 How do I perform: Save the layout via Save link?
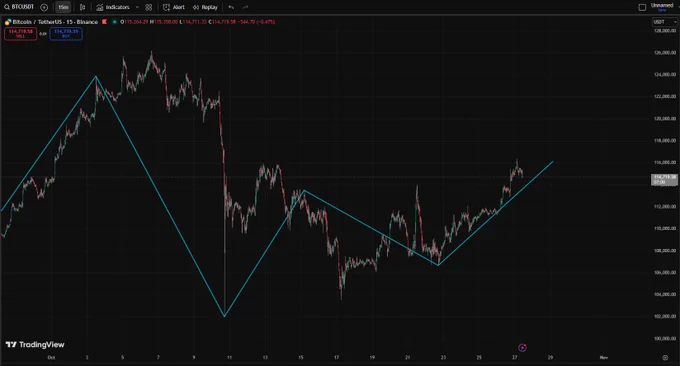pyautogui.click(x=662, y=10)
